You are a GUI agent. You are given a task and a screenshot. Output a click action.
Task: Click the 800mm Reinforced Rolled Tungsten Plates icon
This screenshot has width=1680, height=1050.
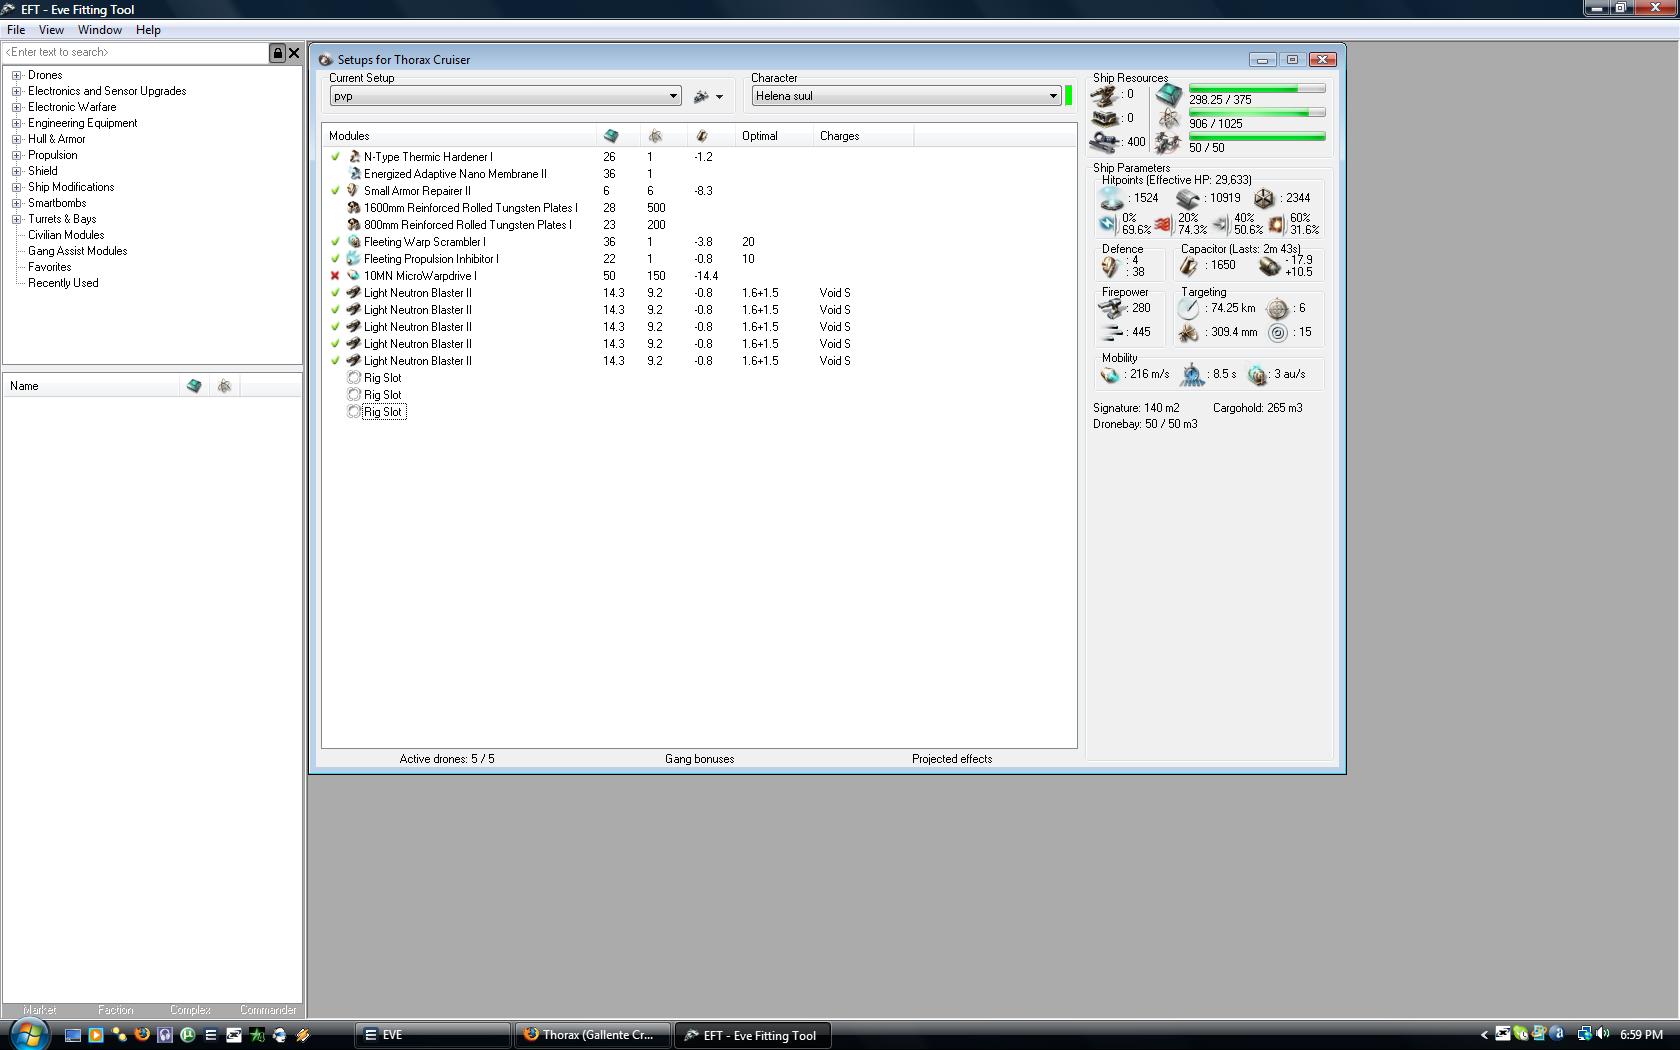tap(353, 225)
